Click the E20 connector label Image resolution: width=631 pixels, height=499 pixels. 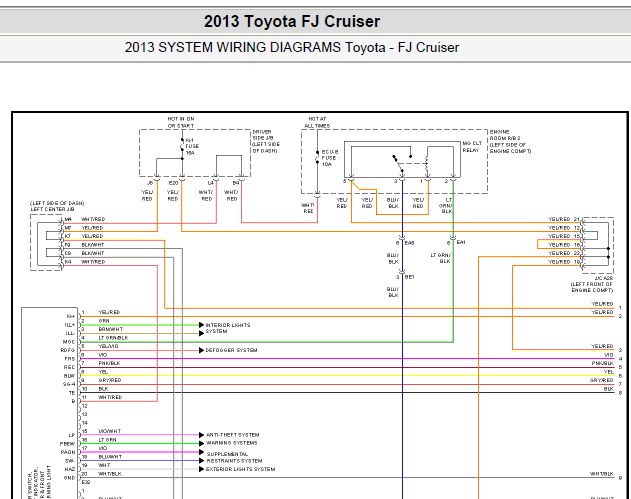pos(173,183)
